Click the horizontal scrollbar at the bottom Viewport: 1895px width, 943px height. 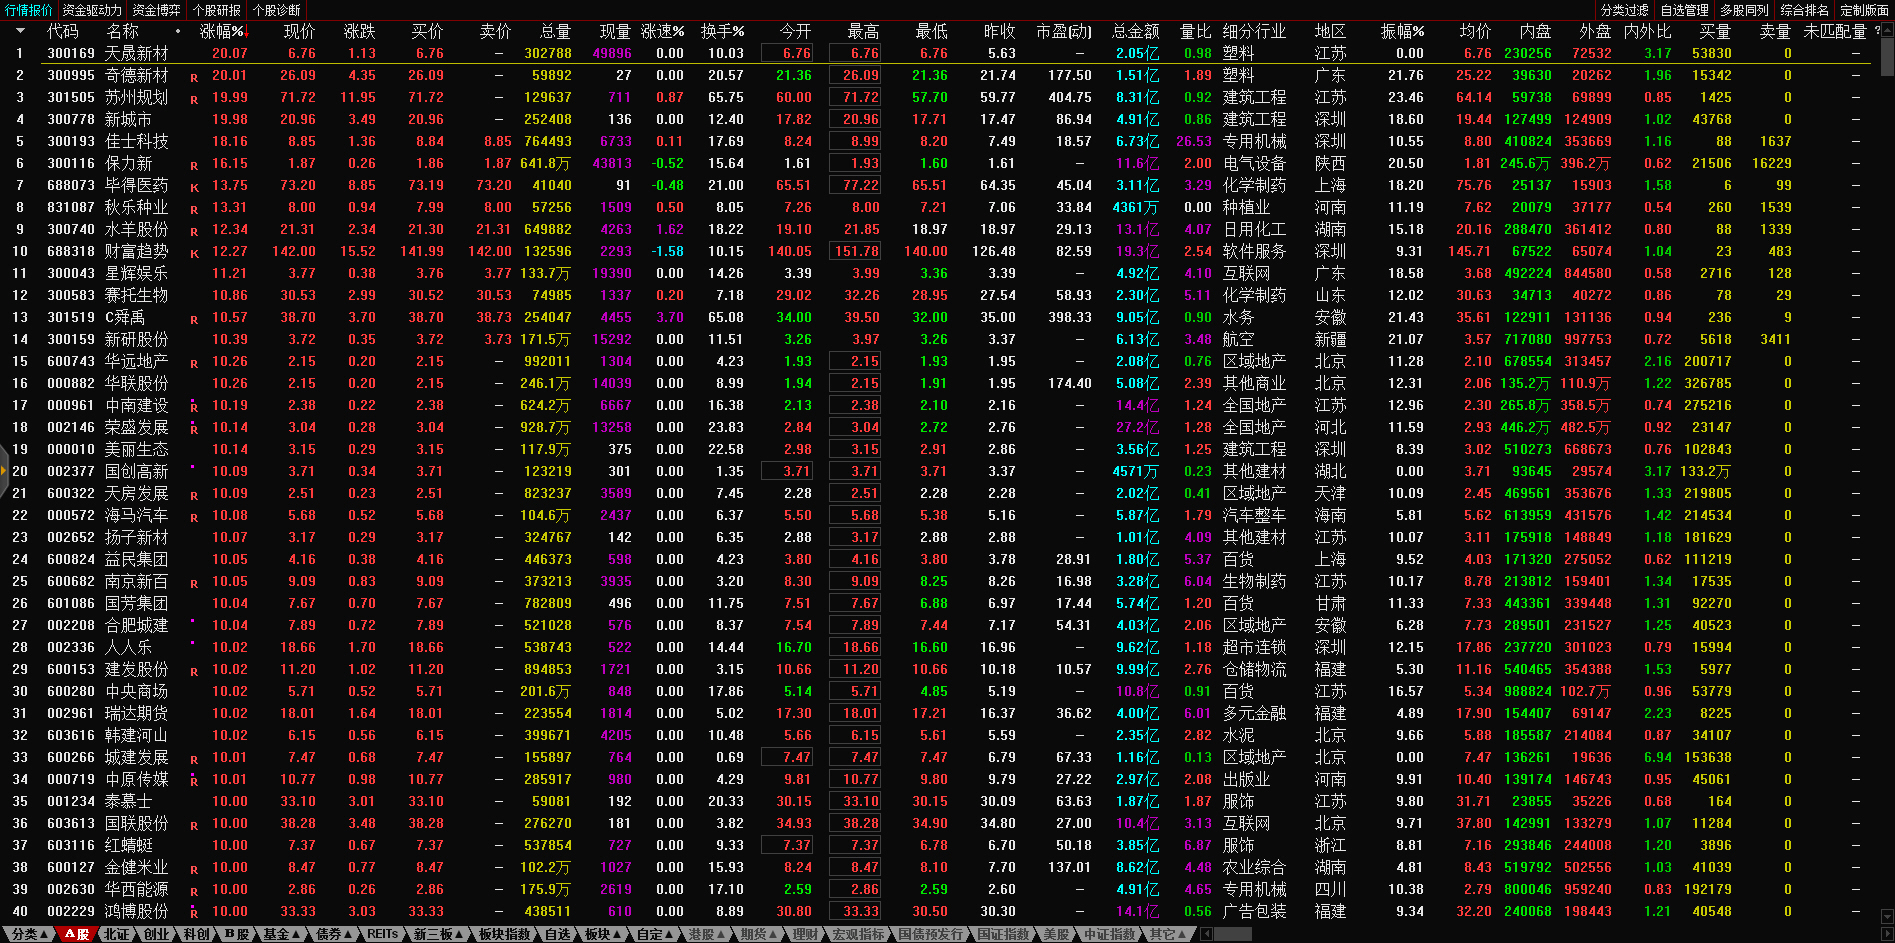click(x=1232, y=934)
